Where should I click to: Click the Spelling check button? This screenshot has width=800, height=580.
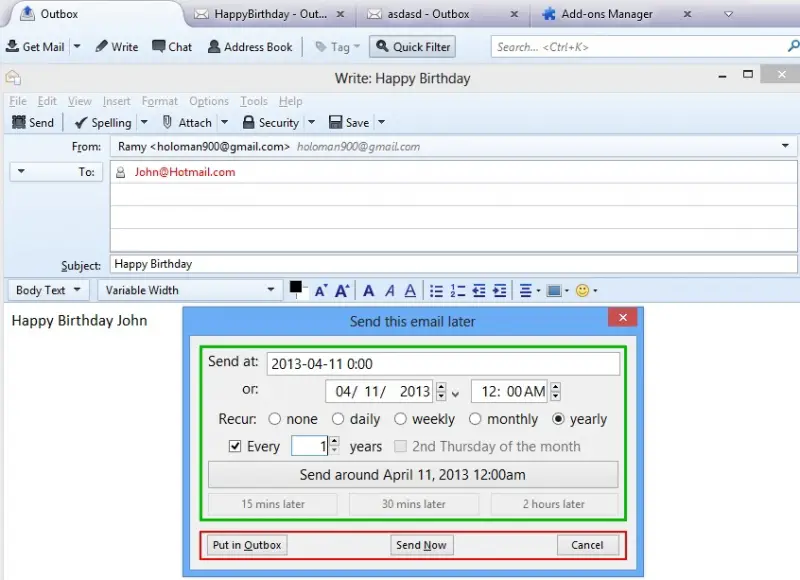(103, 122)
